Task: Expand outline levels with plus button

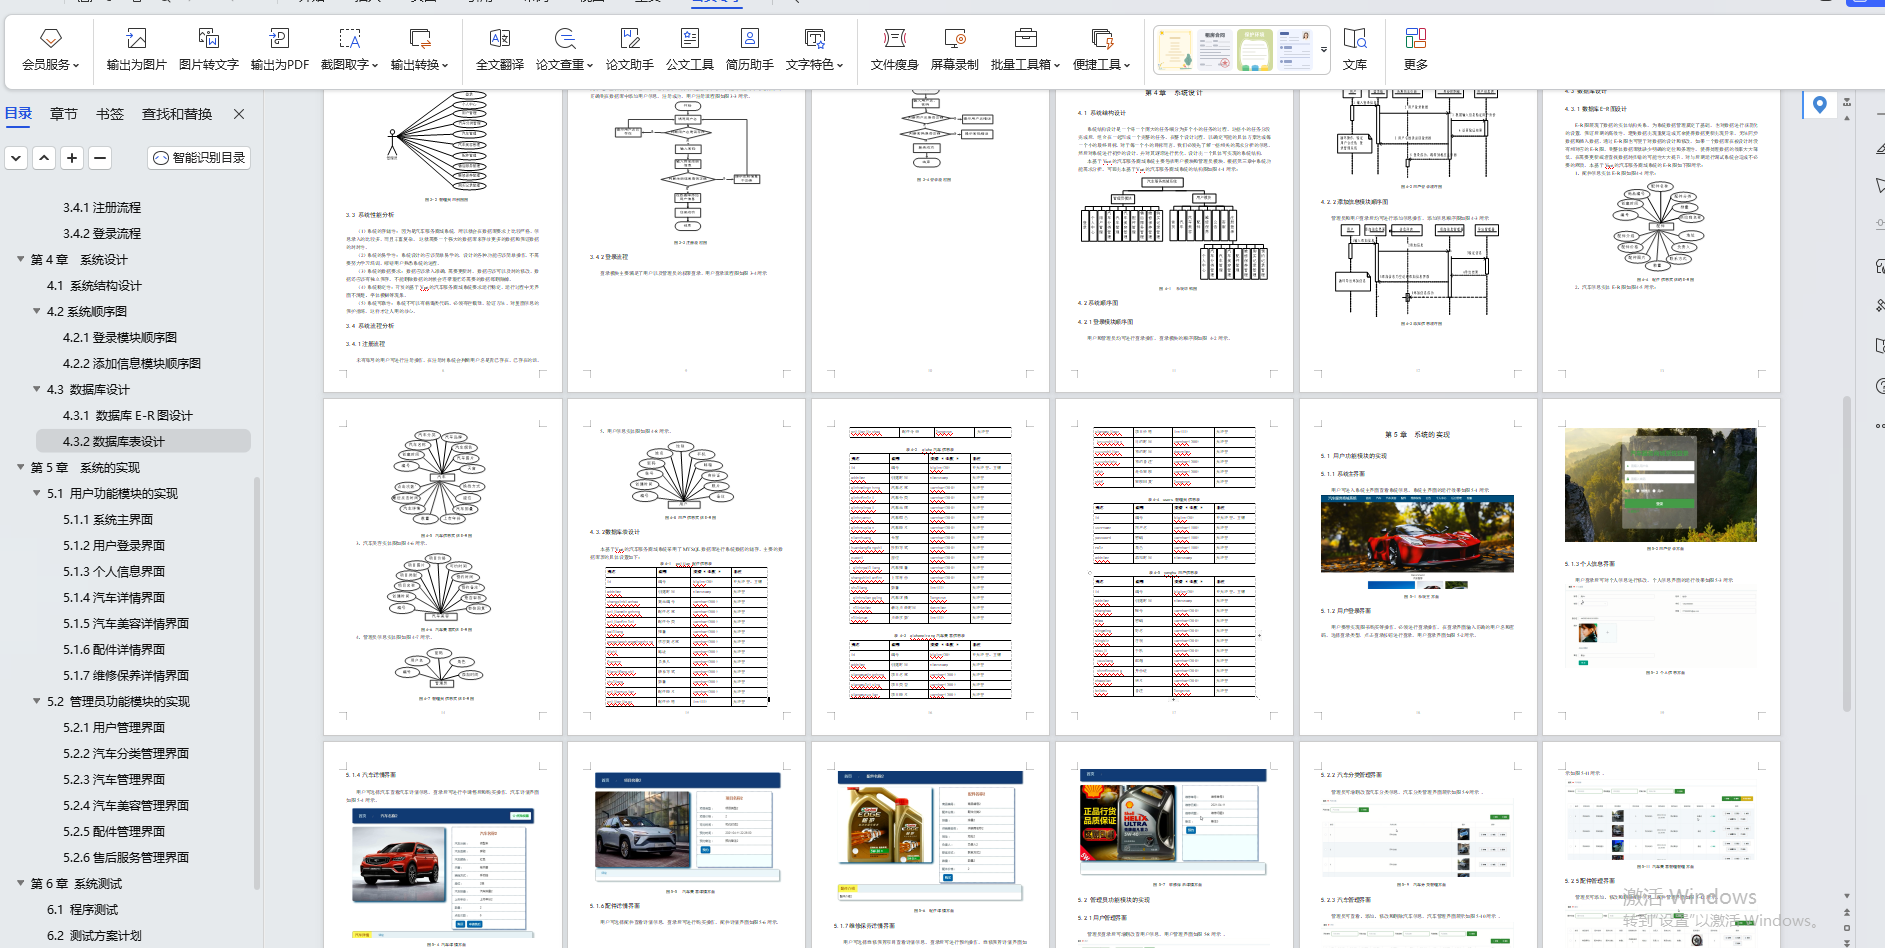Action: 72,158
